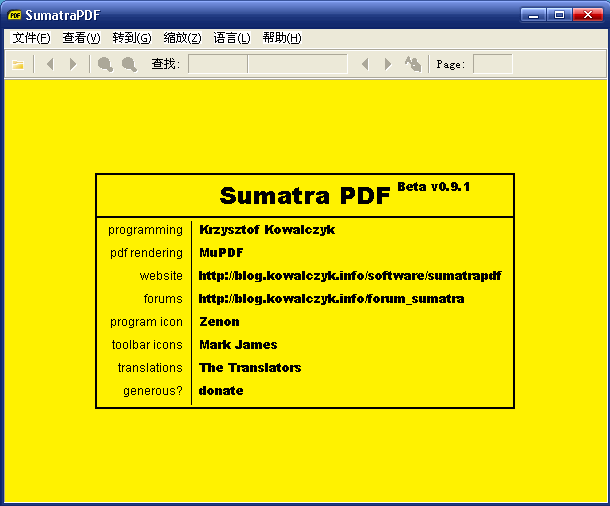610x506 pixels.
Task: Minimize the SumatraPDF window
Action: [x=534, y=15]
